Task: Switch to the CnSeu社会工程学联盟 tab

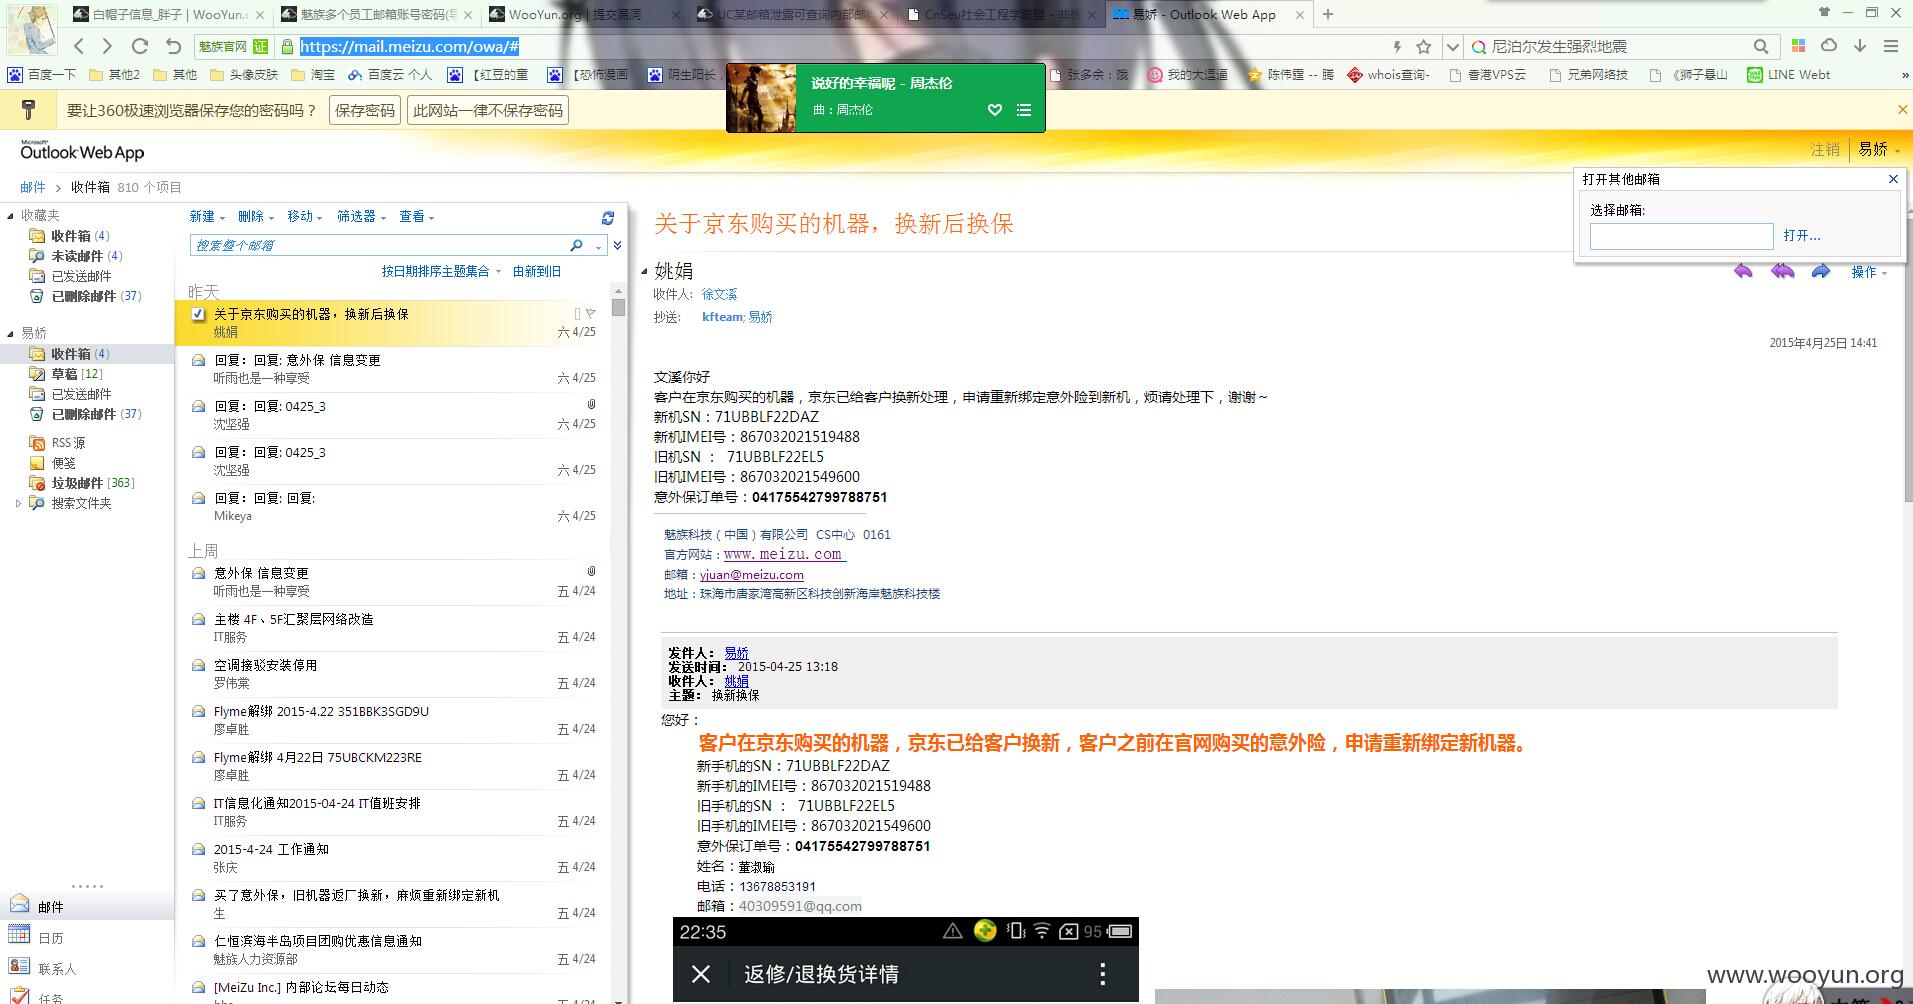Action: (x=1001, y=14)
